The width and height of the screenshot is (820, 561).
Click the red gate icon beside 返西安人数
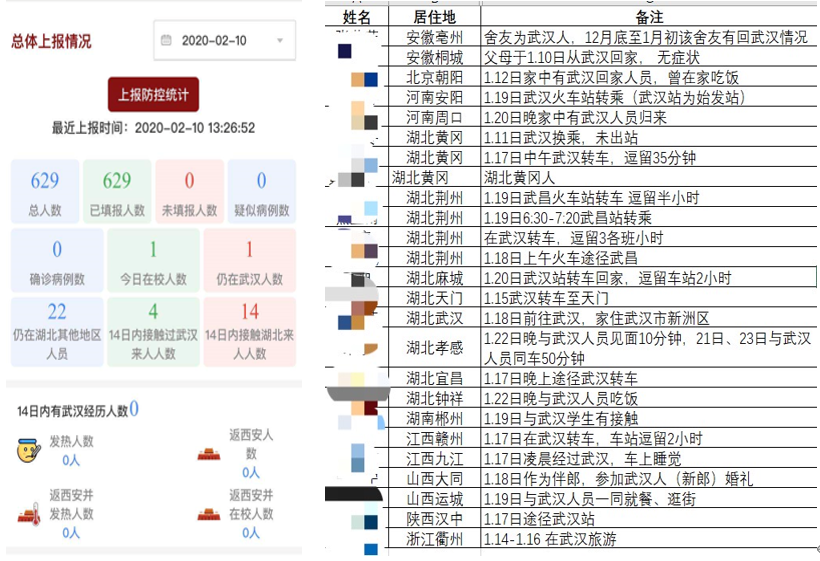coord(211,452)
